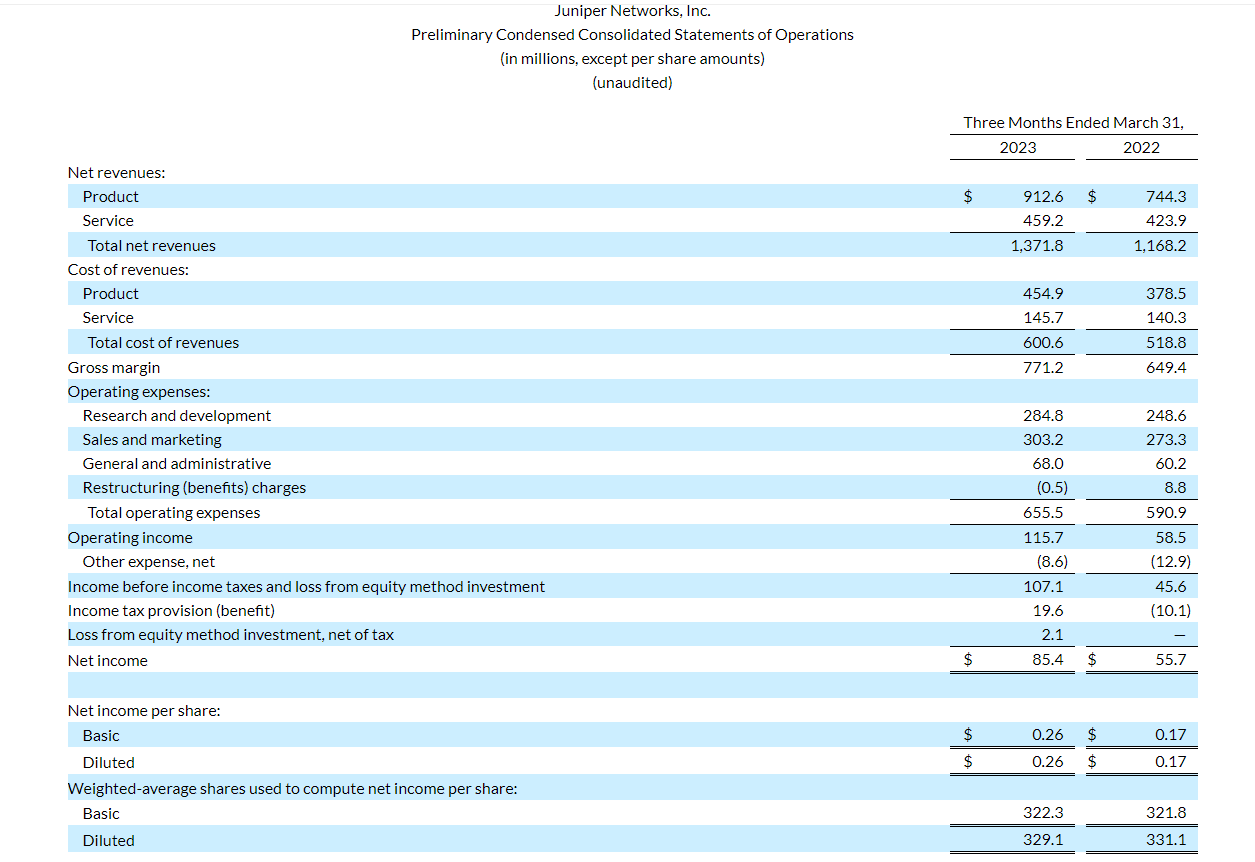
Task: Select the 2023 gross margin value 771.2
Action: coord(1043,367)
